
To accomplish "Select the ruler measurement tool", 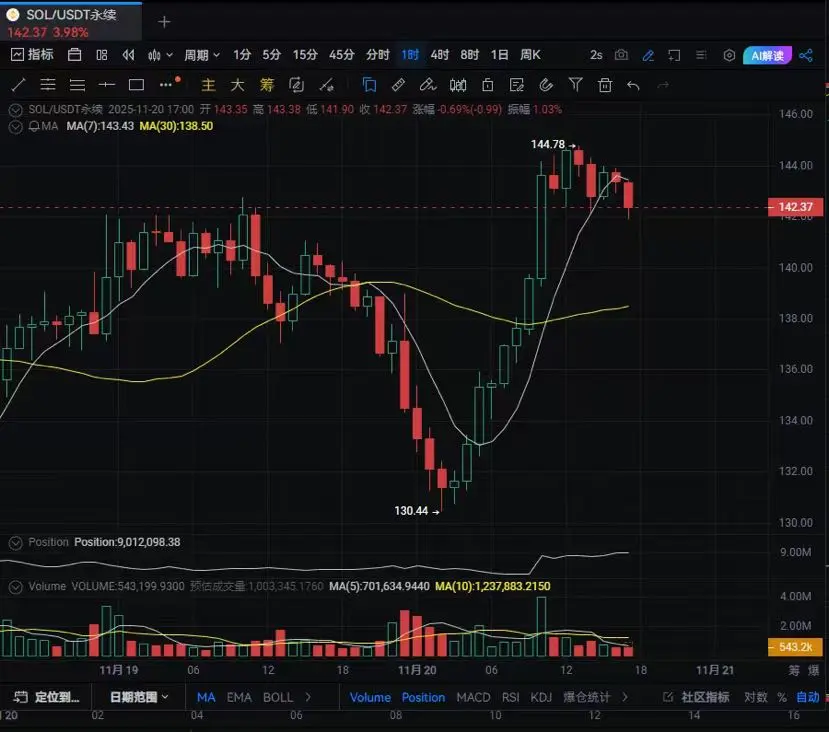I will [x=398, y=85].
